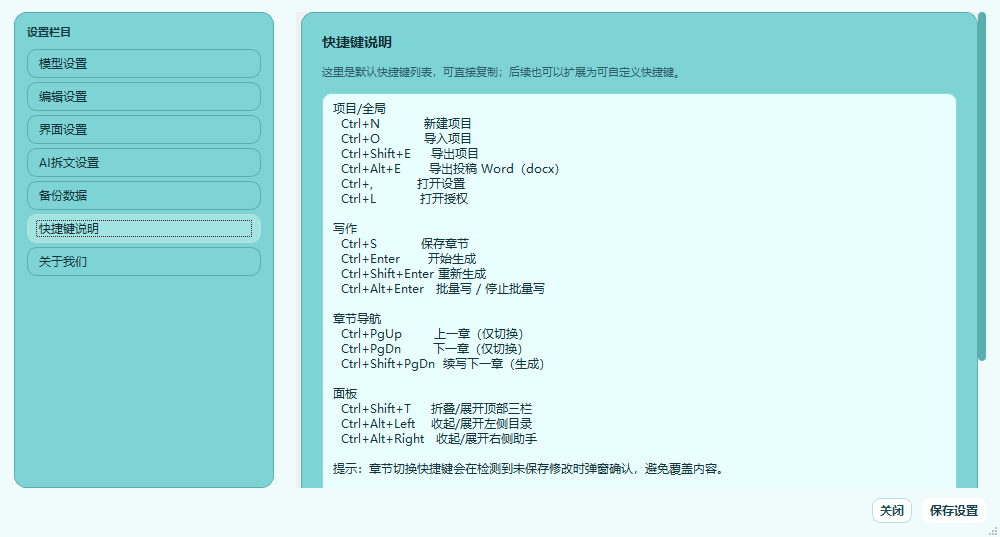Viewport: 1000px width, 537px height.
Task: Select 快捷键说明 entry
Action: click(143, 228)
